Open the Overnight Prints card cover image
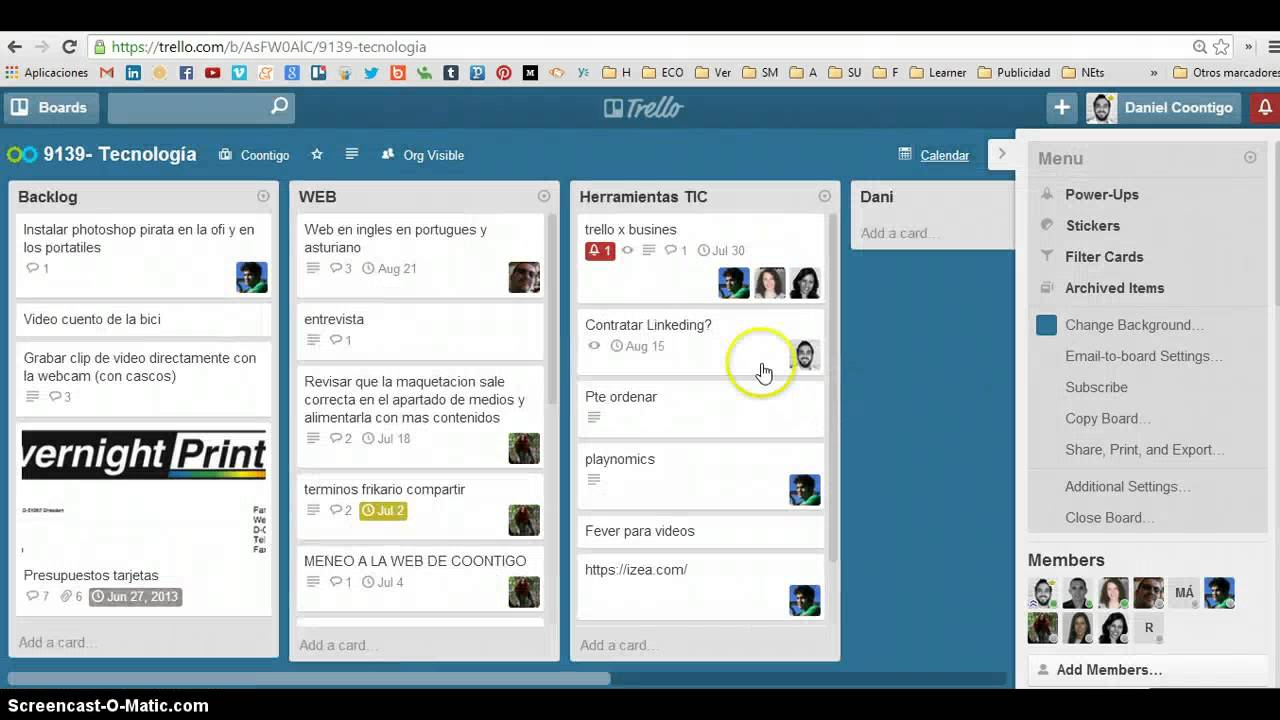1280x720 pixels. 144,492
